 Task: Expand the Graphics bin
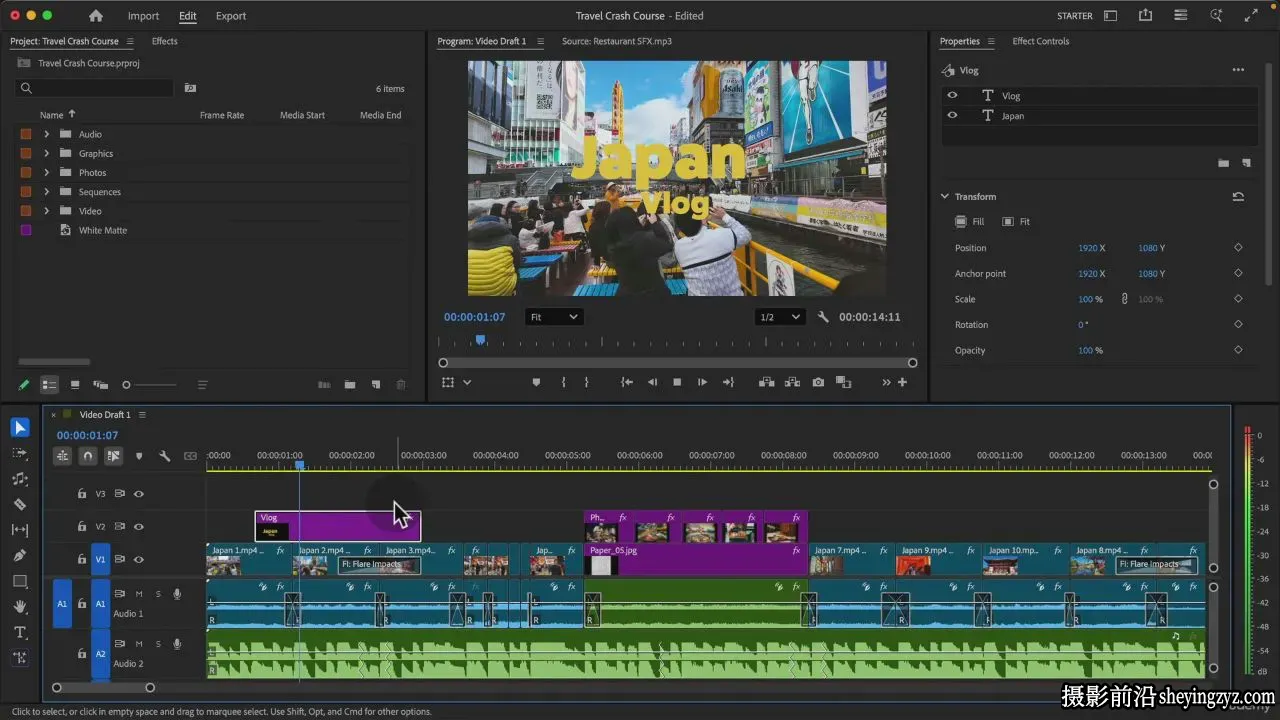click(x=46, y=153)
